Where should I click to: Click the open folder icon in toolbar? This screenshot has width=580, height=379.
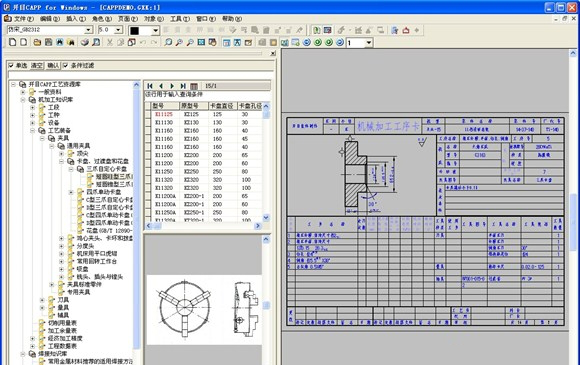coord(37,42)
